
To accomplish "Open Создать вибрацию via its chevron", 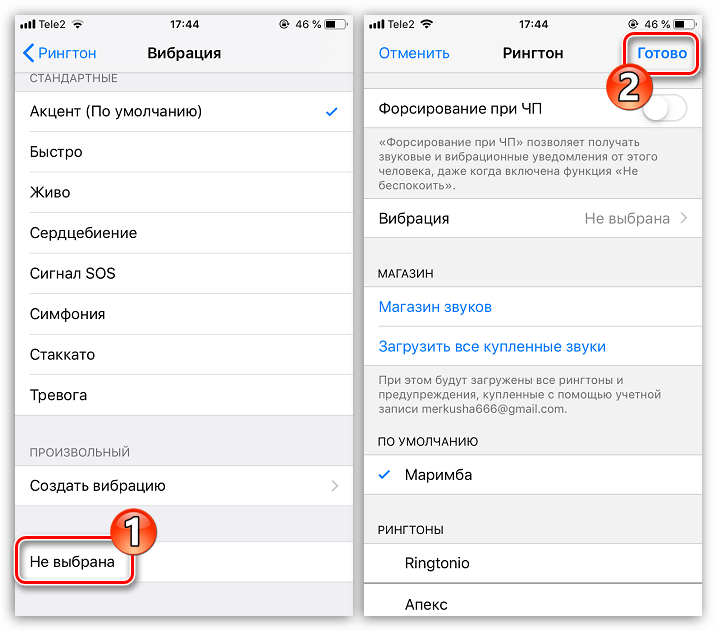I will (335, 486).
